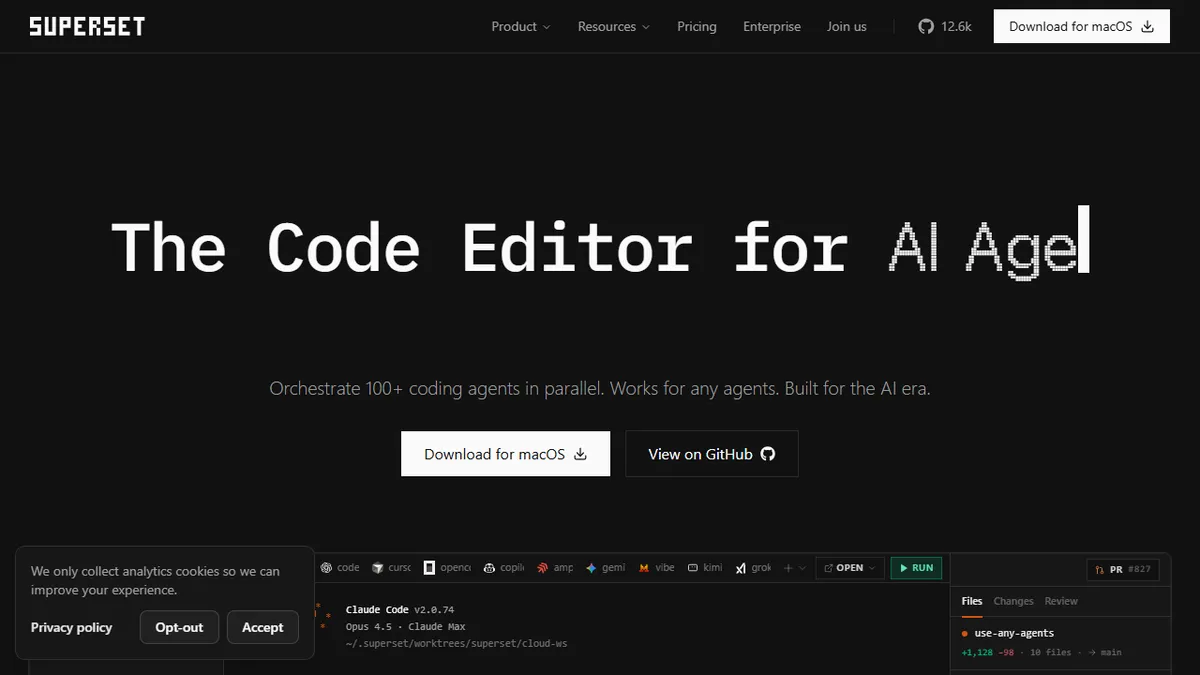Click the Opus 4.5 · Claude Max line
Viewport: 1200px width, 675px height.
click(x=405, y=626)
